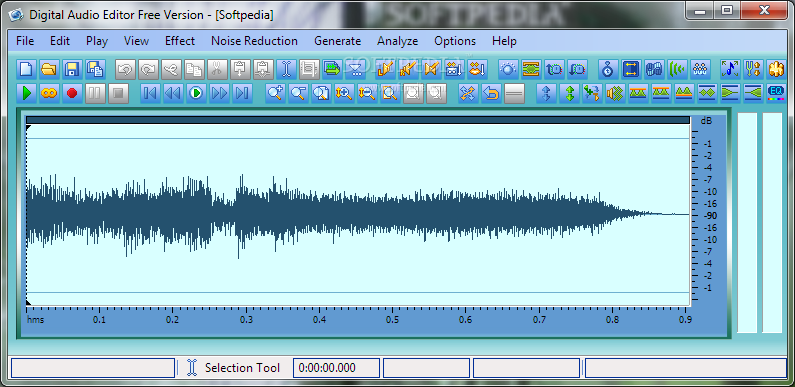Click the Paste clipboard icon

coord(240,69)
